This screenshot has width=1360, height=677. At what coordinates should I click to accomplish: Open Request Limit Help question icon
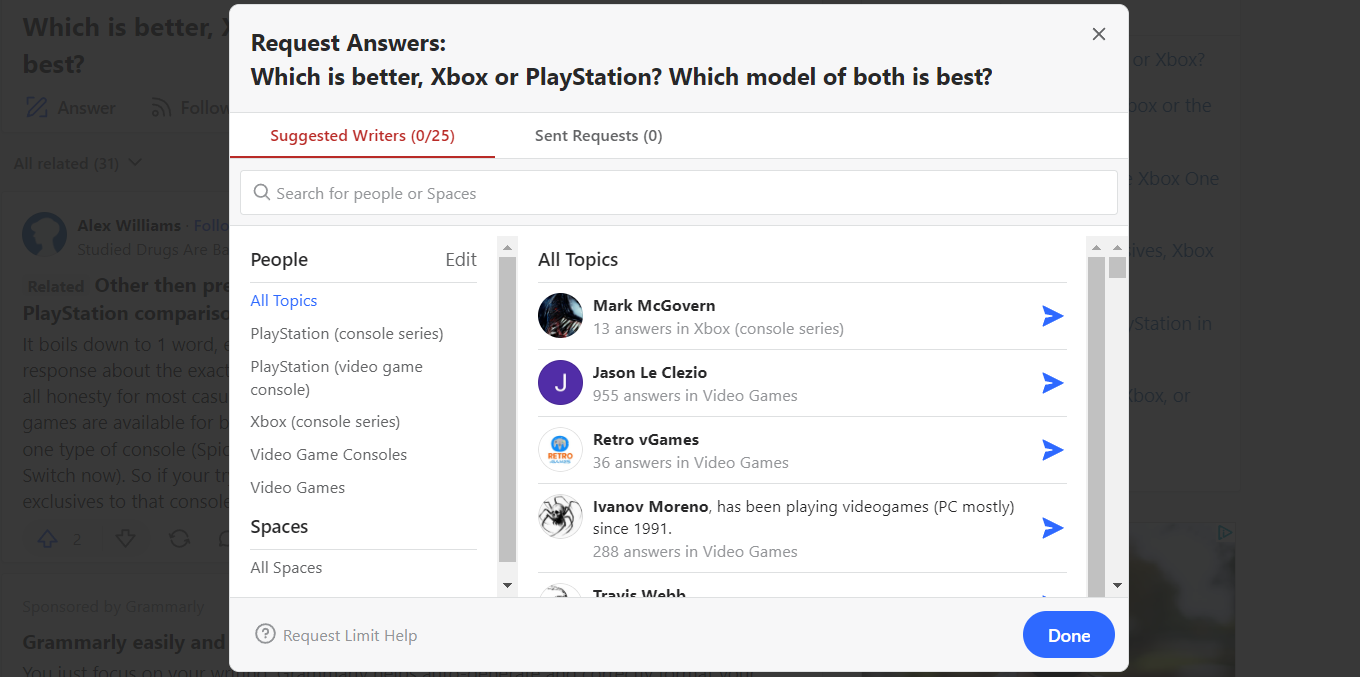click(x=265, y=634)
